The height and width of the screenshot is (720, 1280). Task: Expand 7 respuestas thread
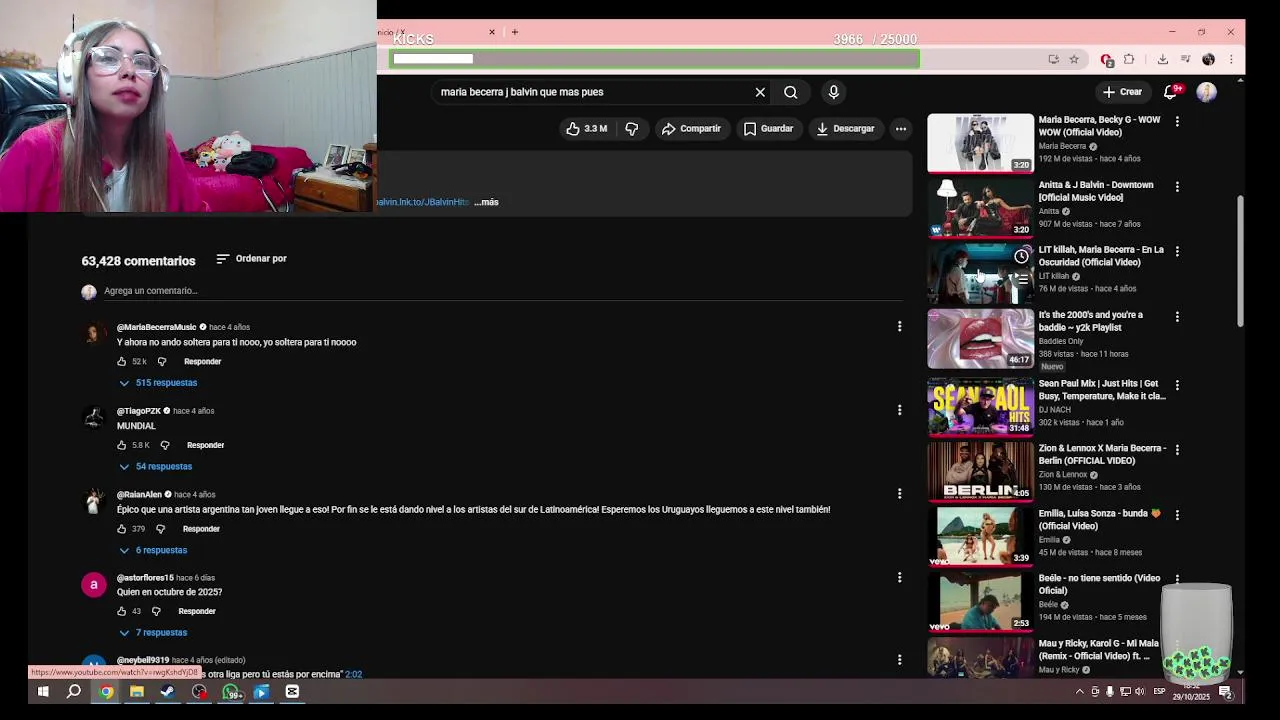(153, 633)
